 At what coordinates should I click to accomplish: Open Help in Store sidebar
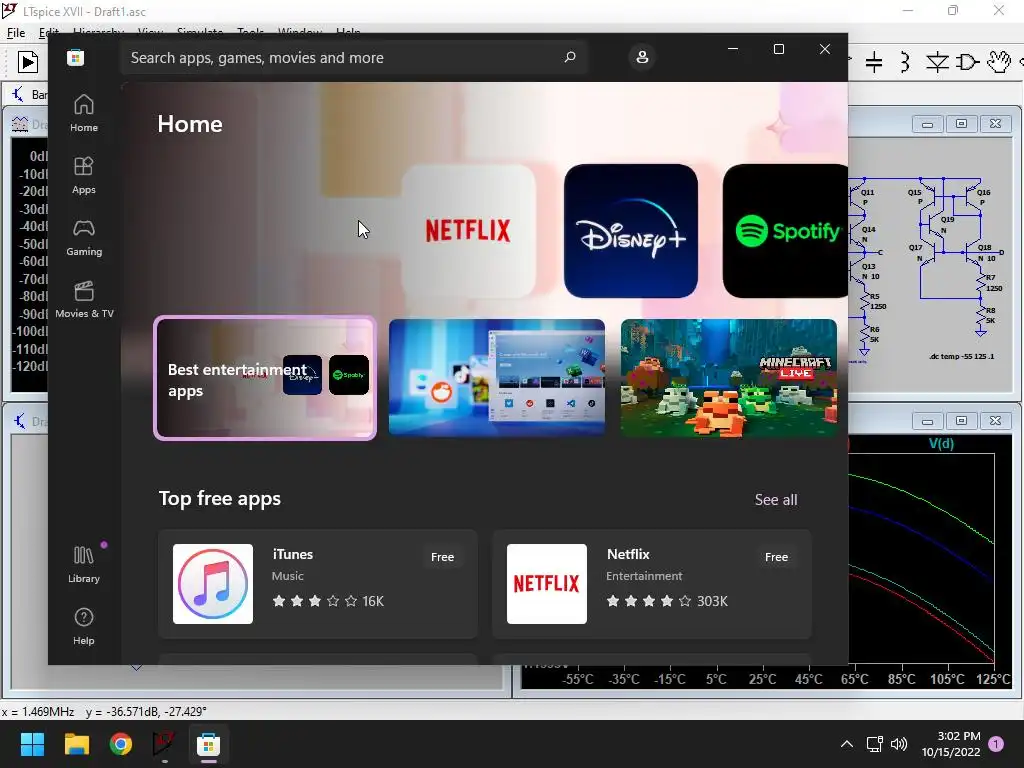click(84, 626)
